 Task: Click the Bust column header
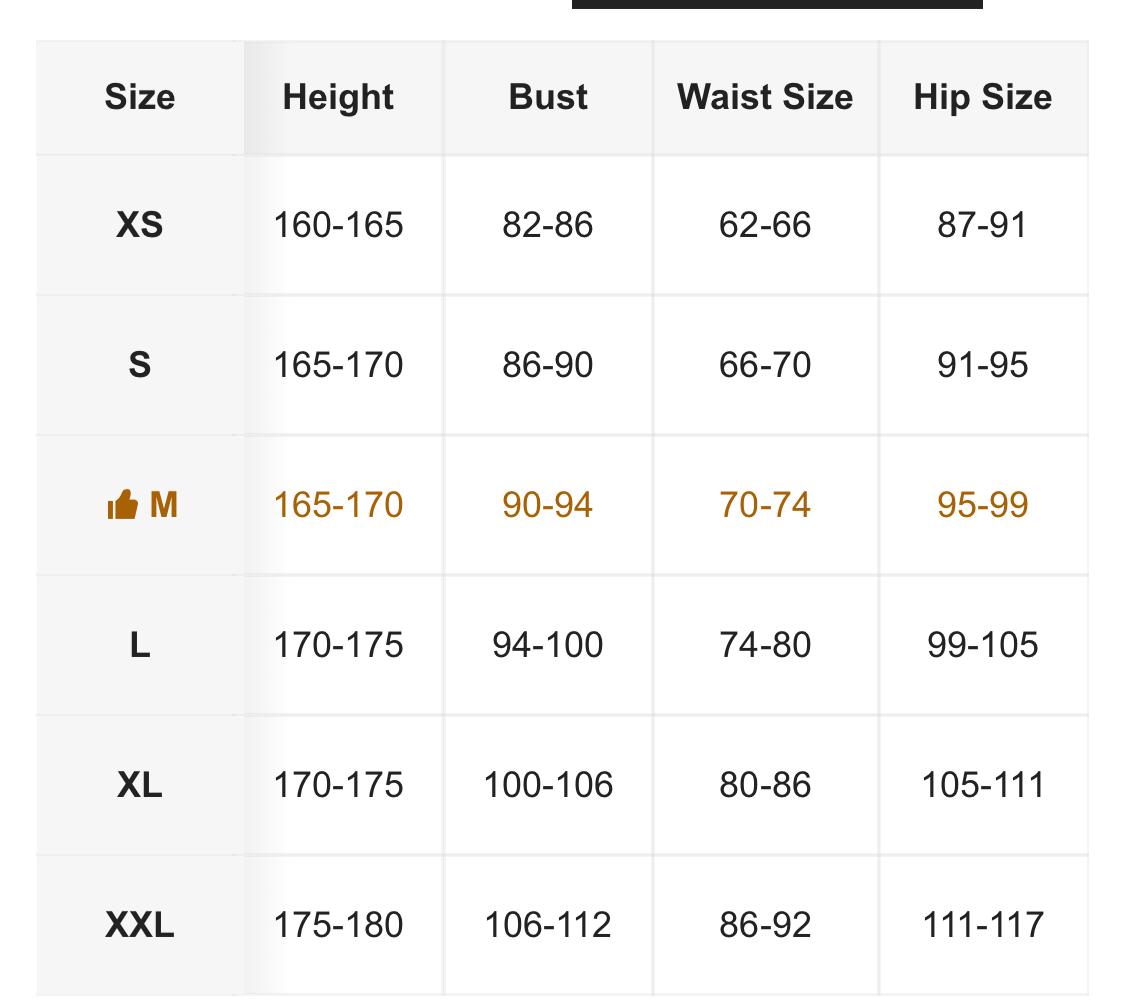[548, 97]
